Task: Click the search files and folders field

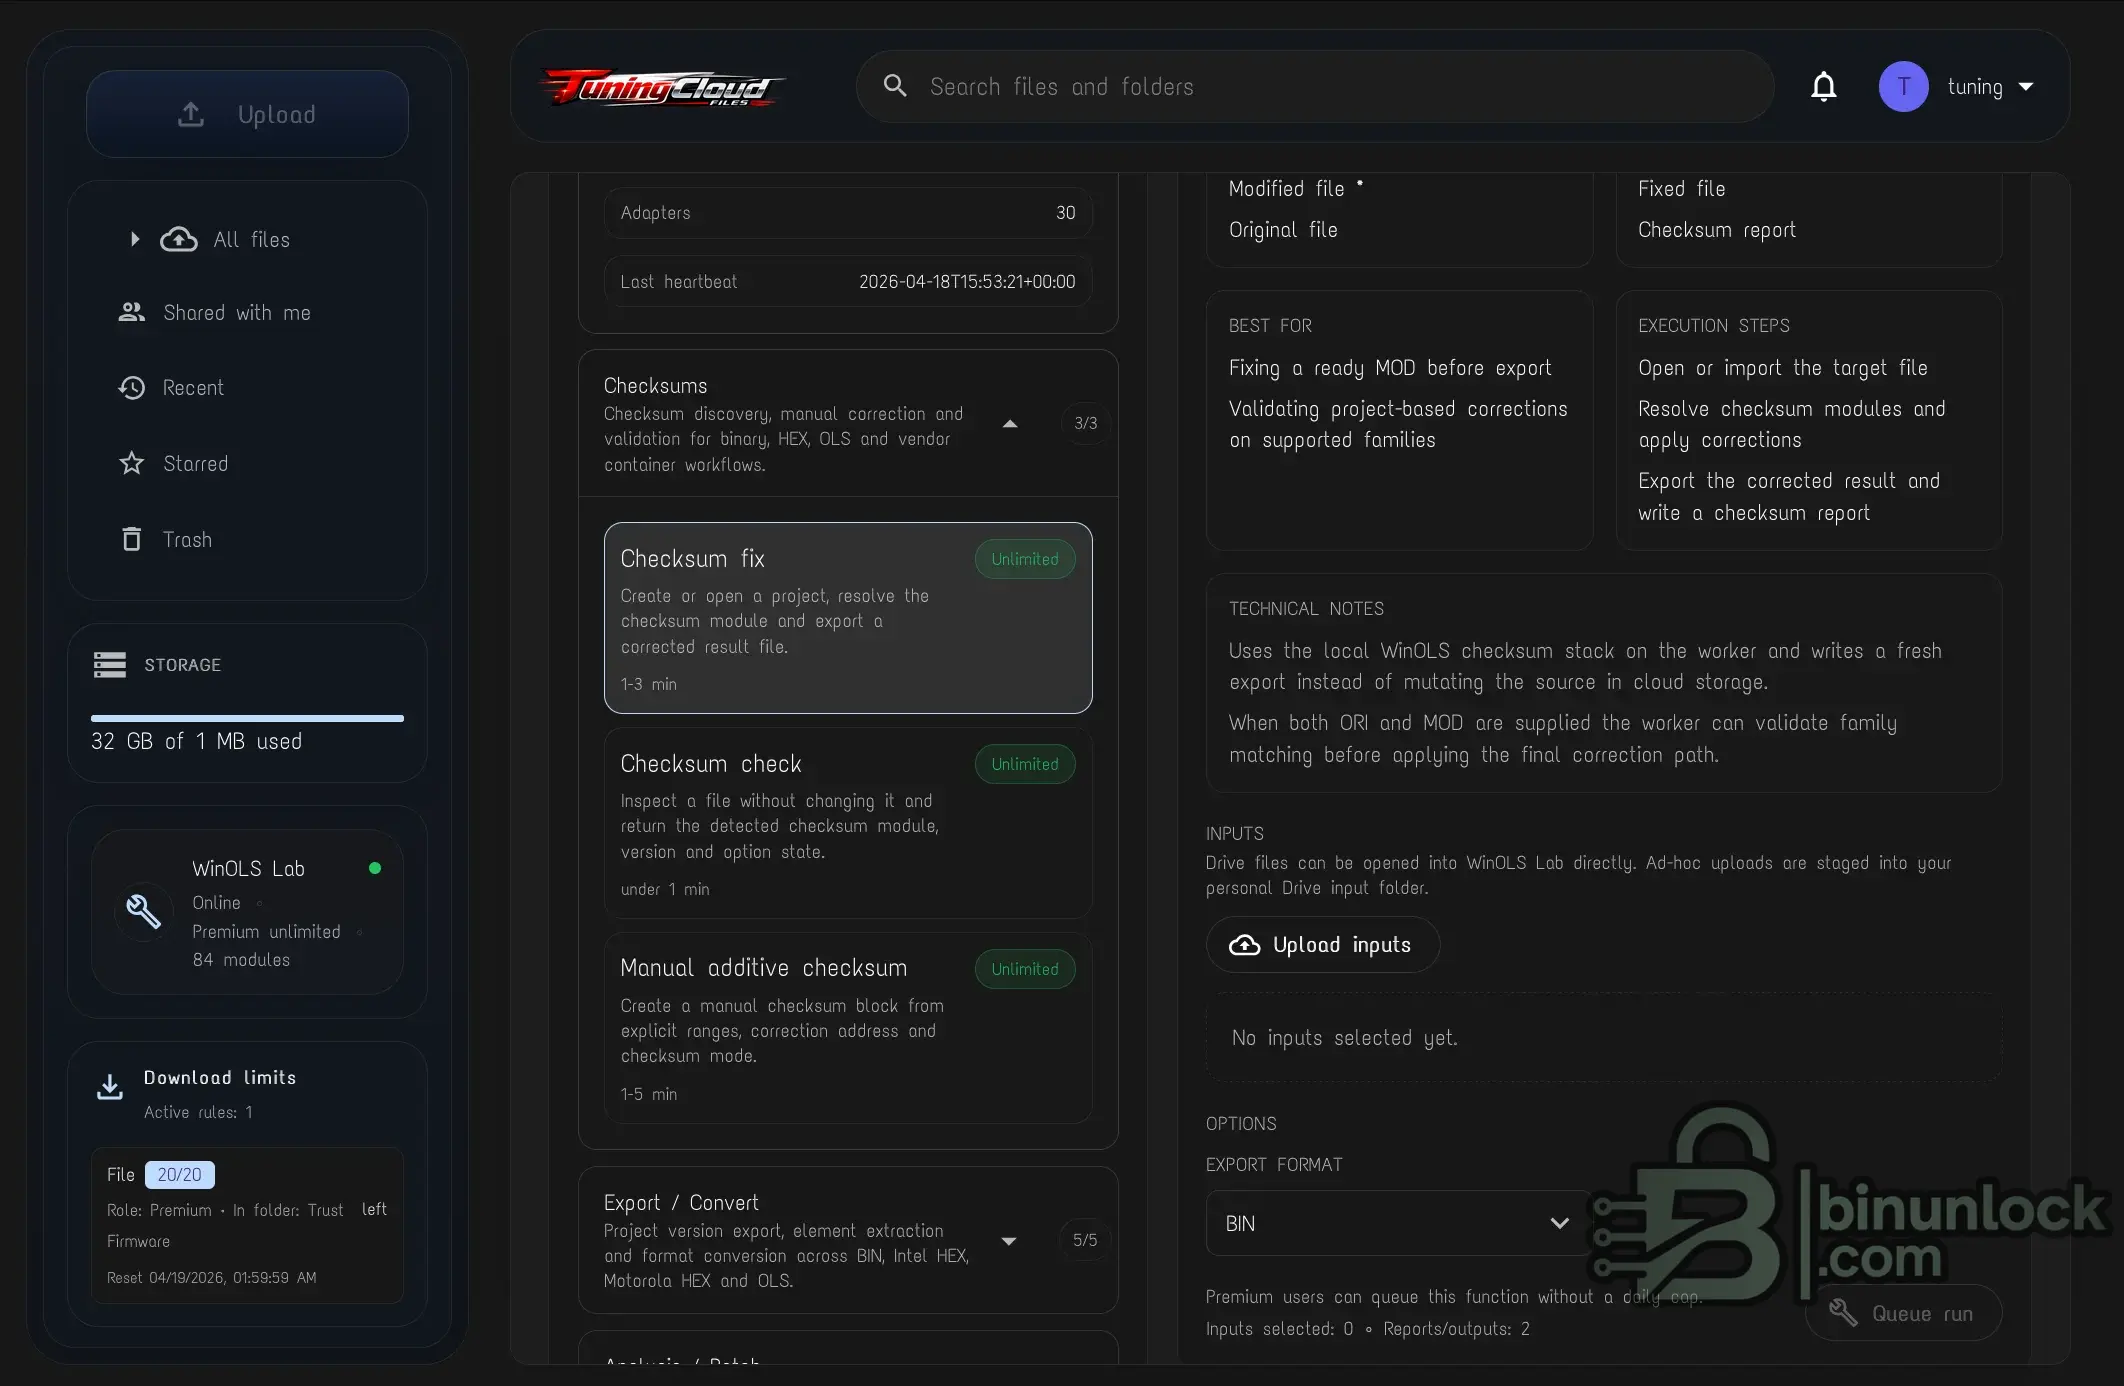Action: click(x=1300, y=87)
